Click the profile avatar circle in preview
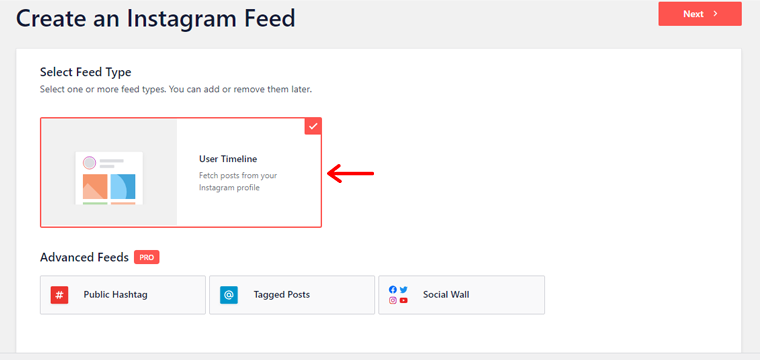The image size is (760, 360). coord(89,163)
